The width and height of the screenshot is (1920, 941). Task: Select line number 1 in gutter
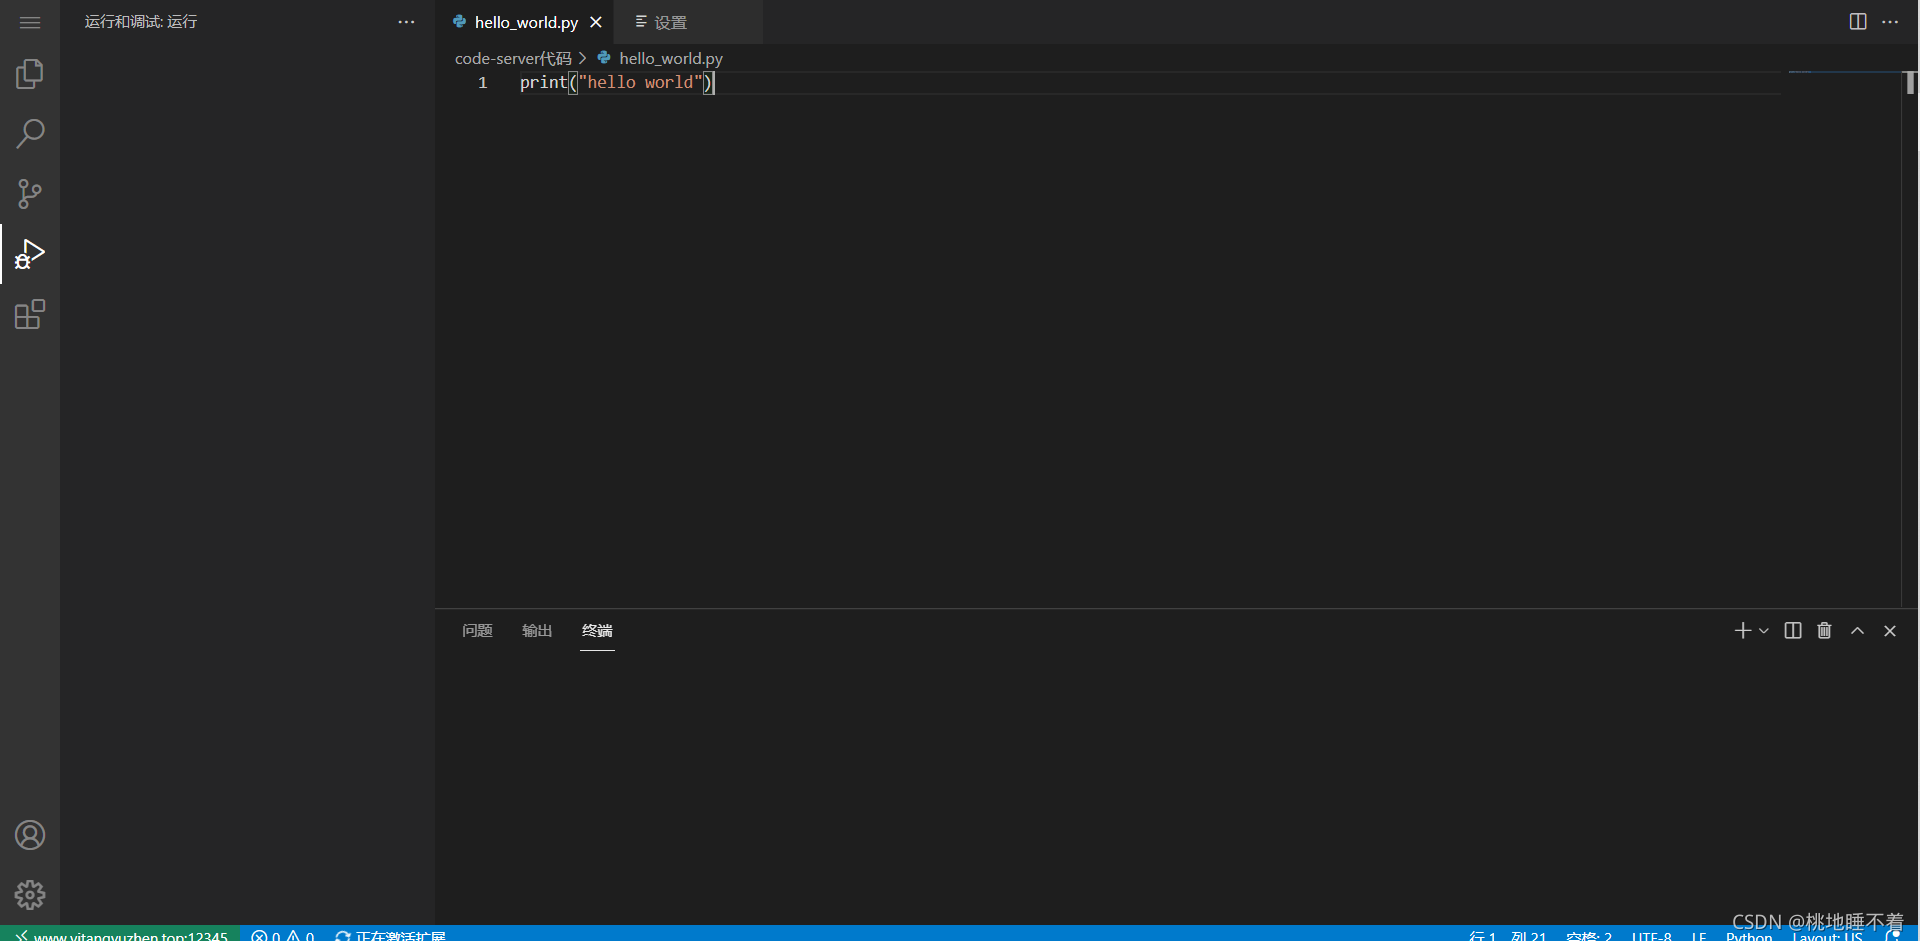tap(482, 82)
